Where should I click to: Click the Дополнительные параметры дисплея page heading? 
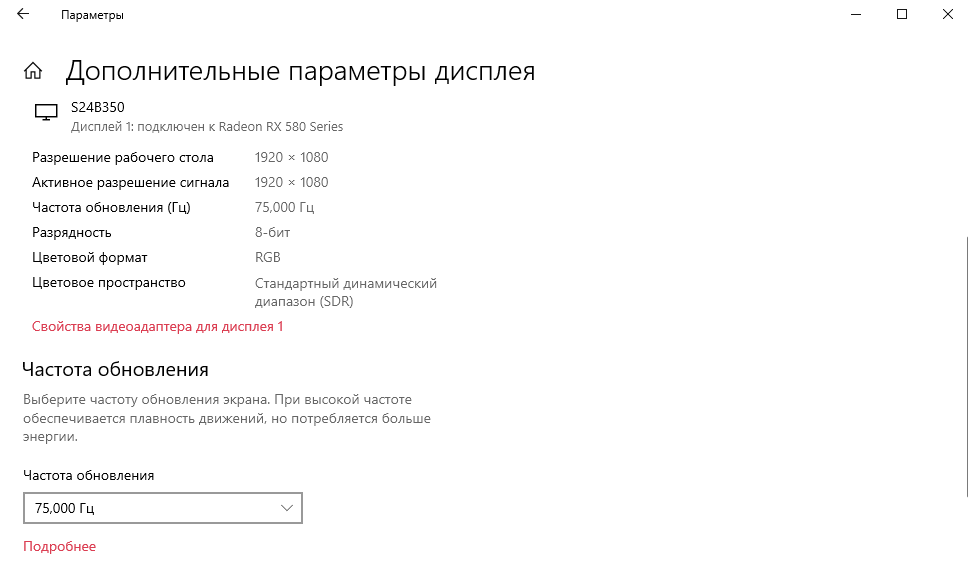click(300, 71)
